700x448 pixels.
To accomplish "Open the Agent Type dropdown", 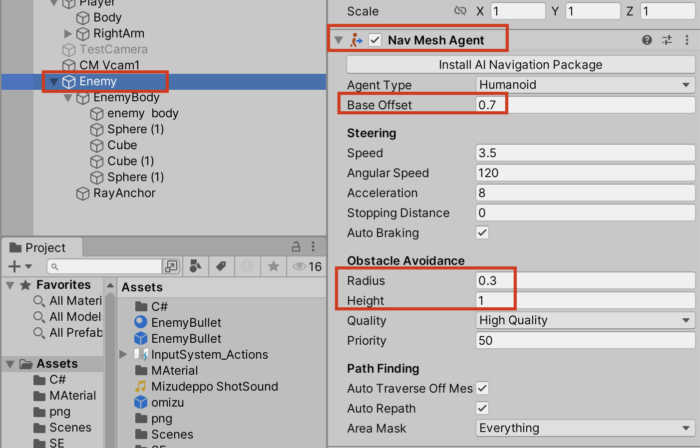I will click(x=585, y=85).
